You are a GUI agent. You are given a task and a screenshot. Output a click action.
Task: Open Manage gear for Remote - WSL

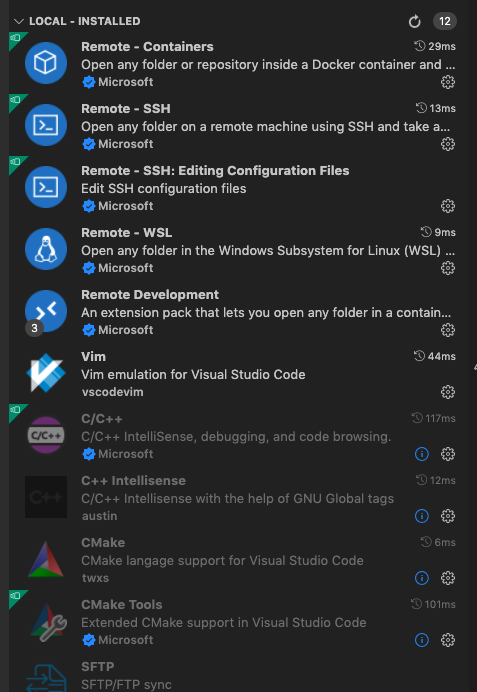[447, 268]
